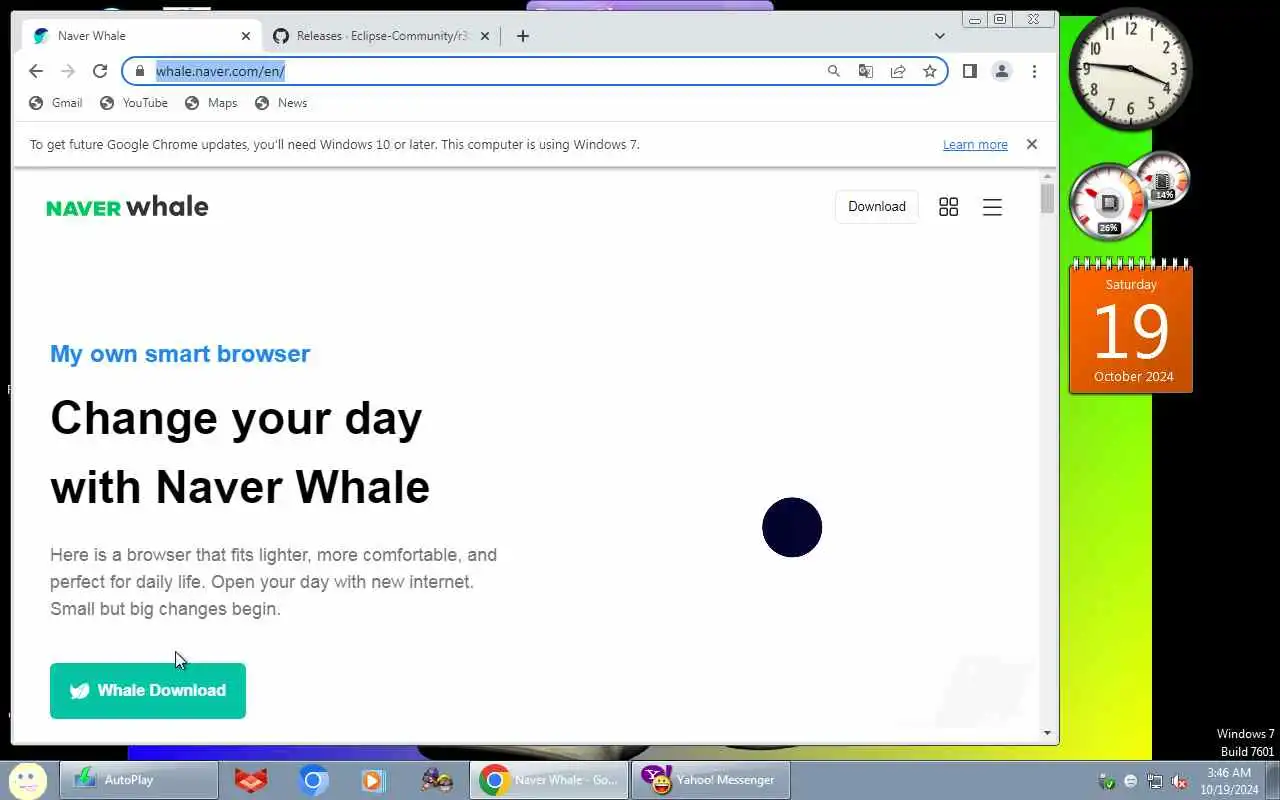Click the NAVER whale logo
The height and width of the screenshot is (800, 1280).
(127, 207)
